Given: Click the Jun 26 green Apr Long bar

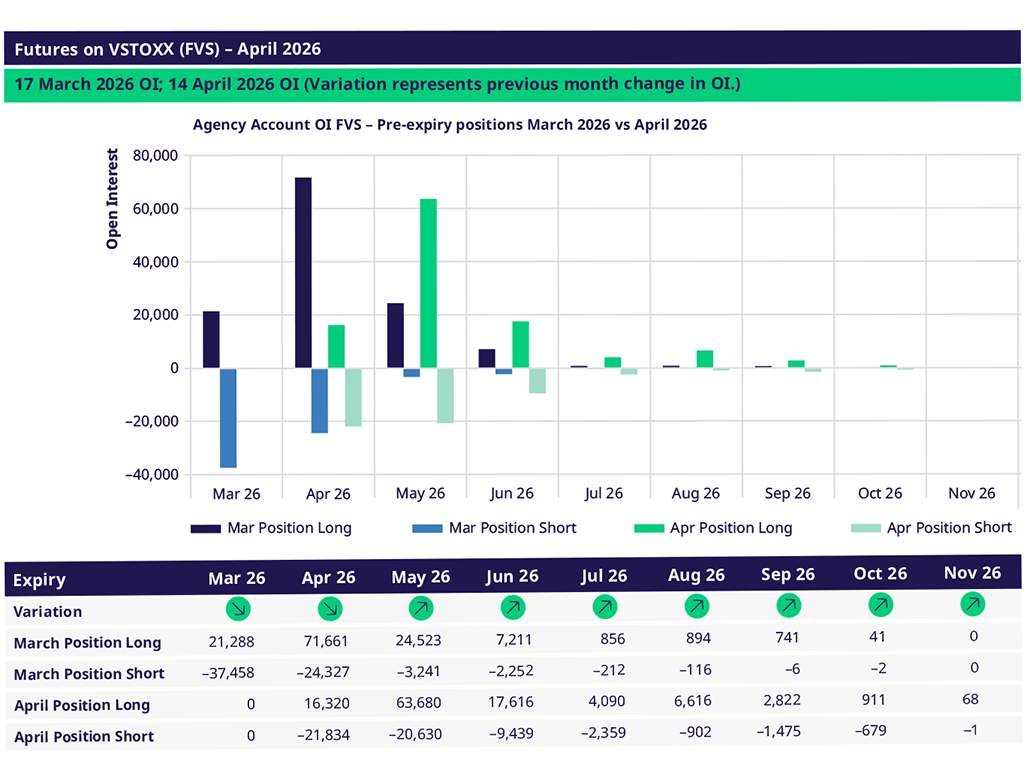Looking at the screenshot, I should pyautogui.click(x=520, y=344).
